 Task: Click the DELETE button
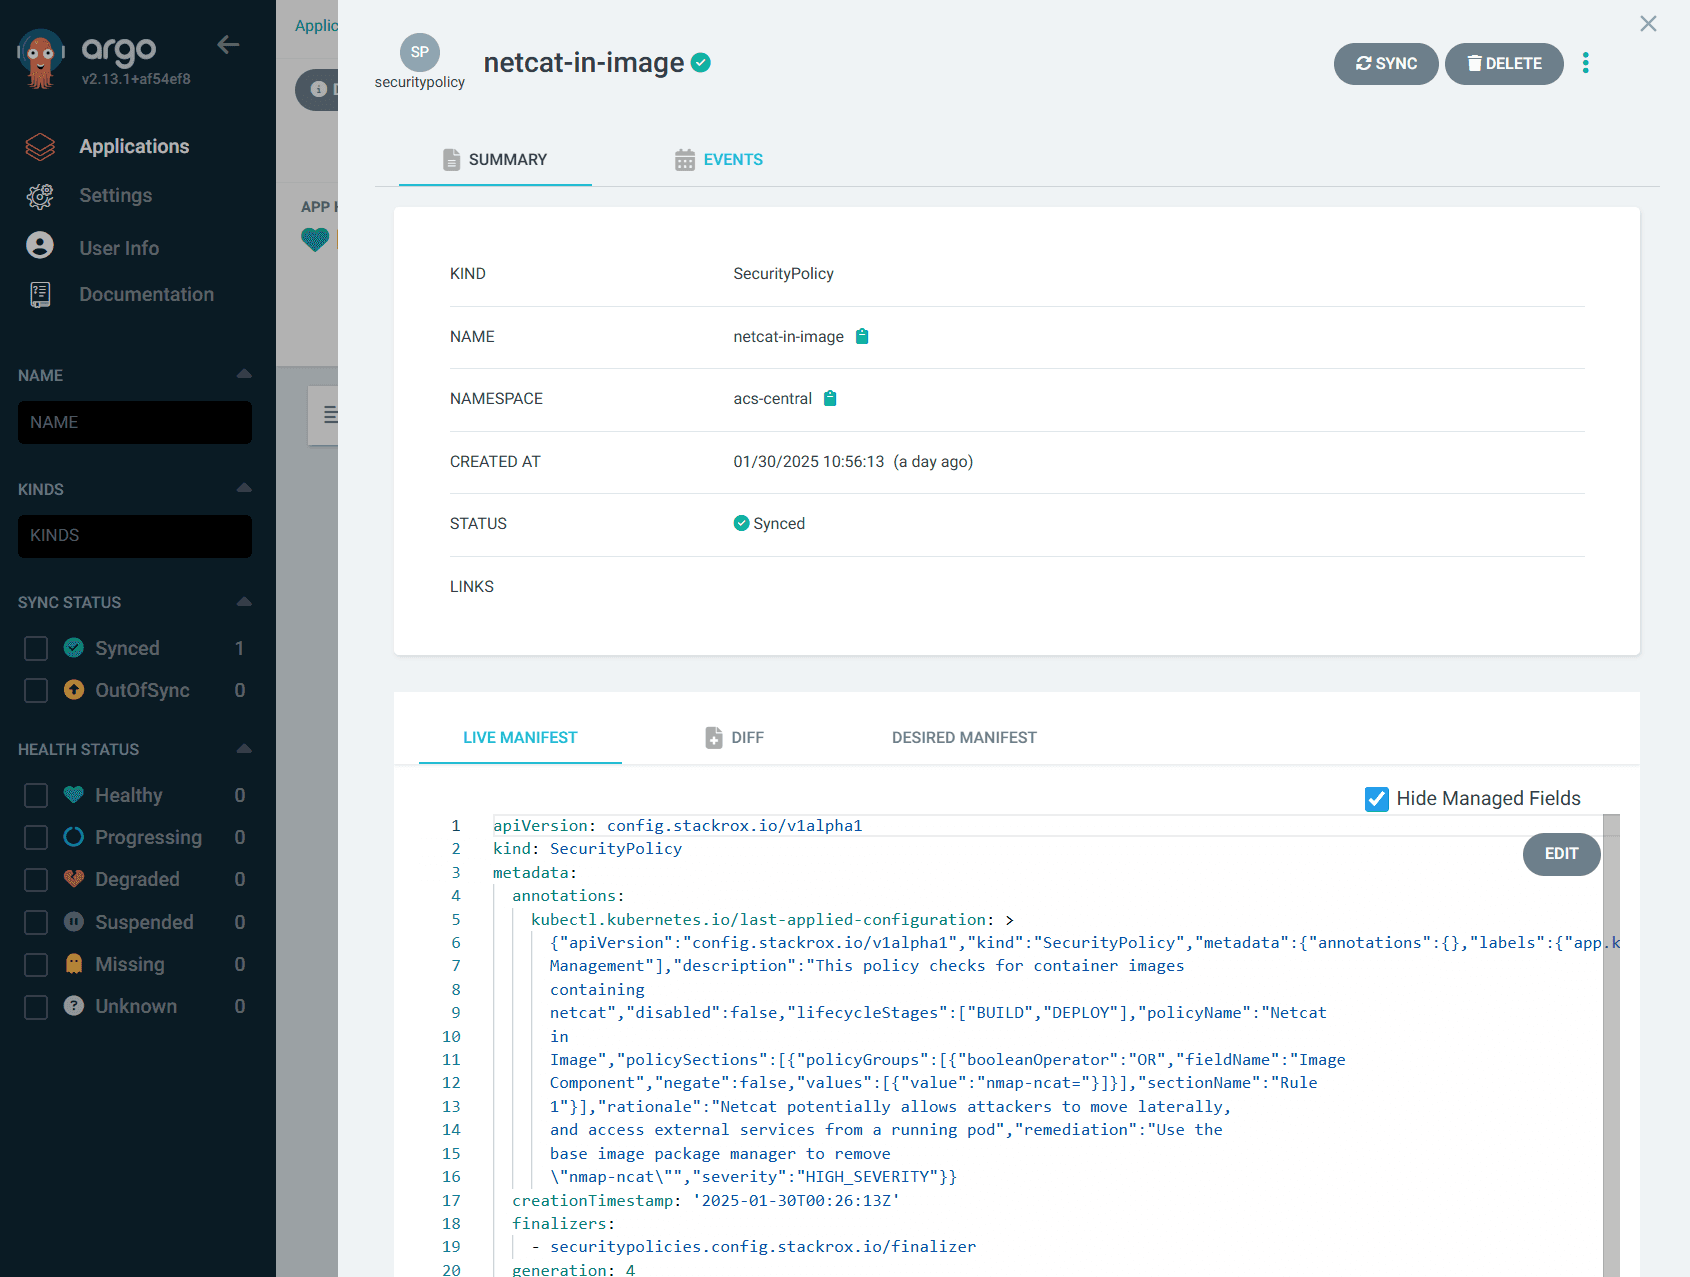[1504, 64]
